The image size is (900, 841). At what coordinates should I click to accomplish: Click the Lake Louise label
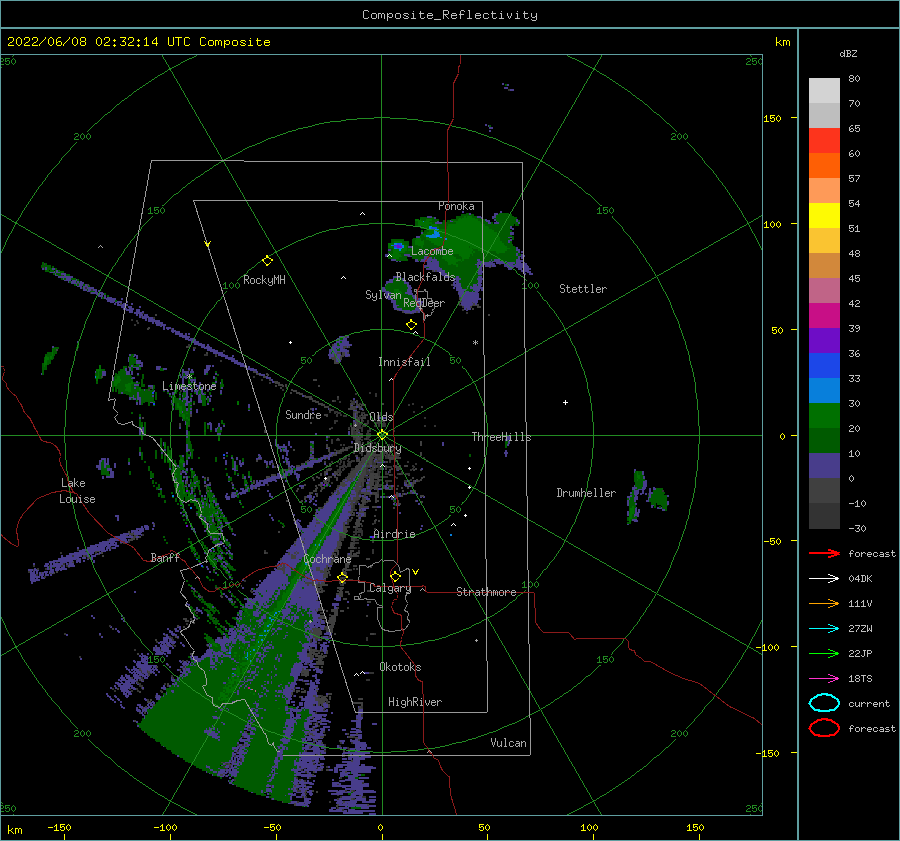[77, 491]
